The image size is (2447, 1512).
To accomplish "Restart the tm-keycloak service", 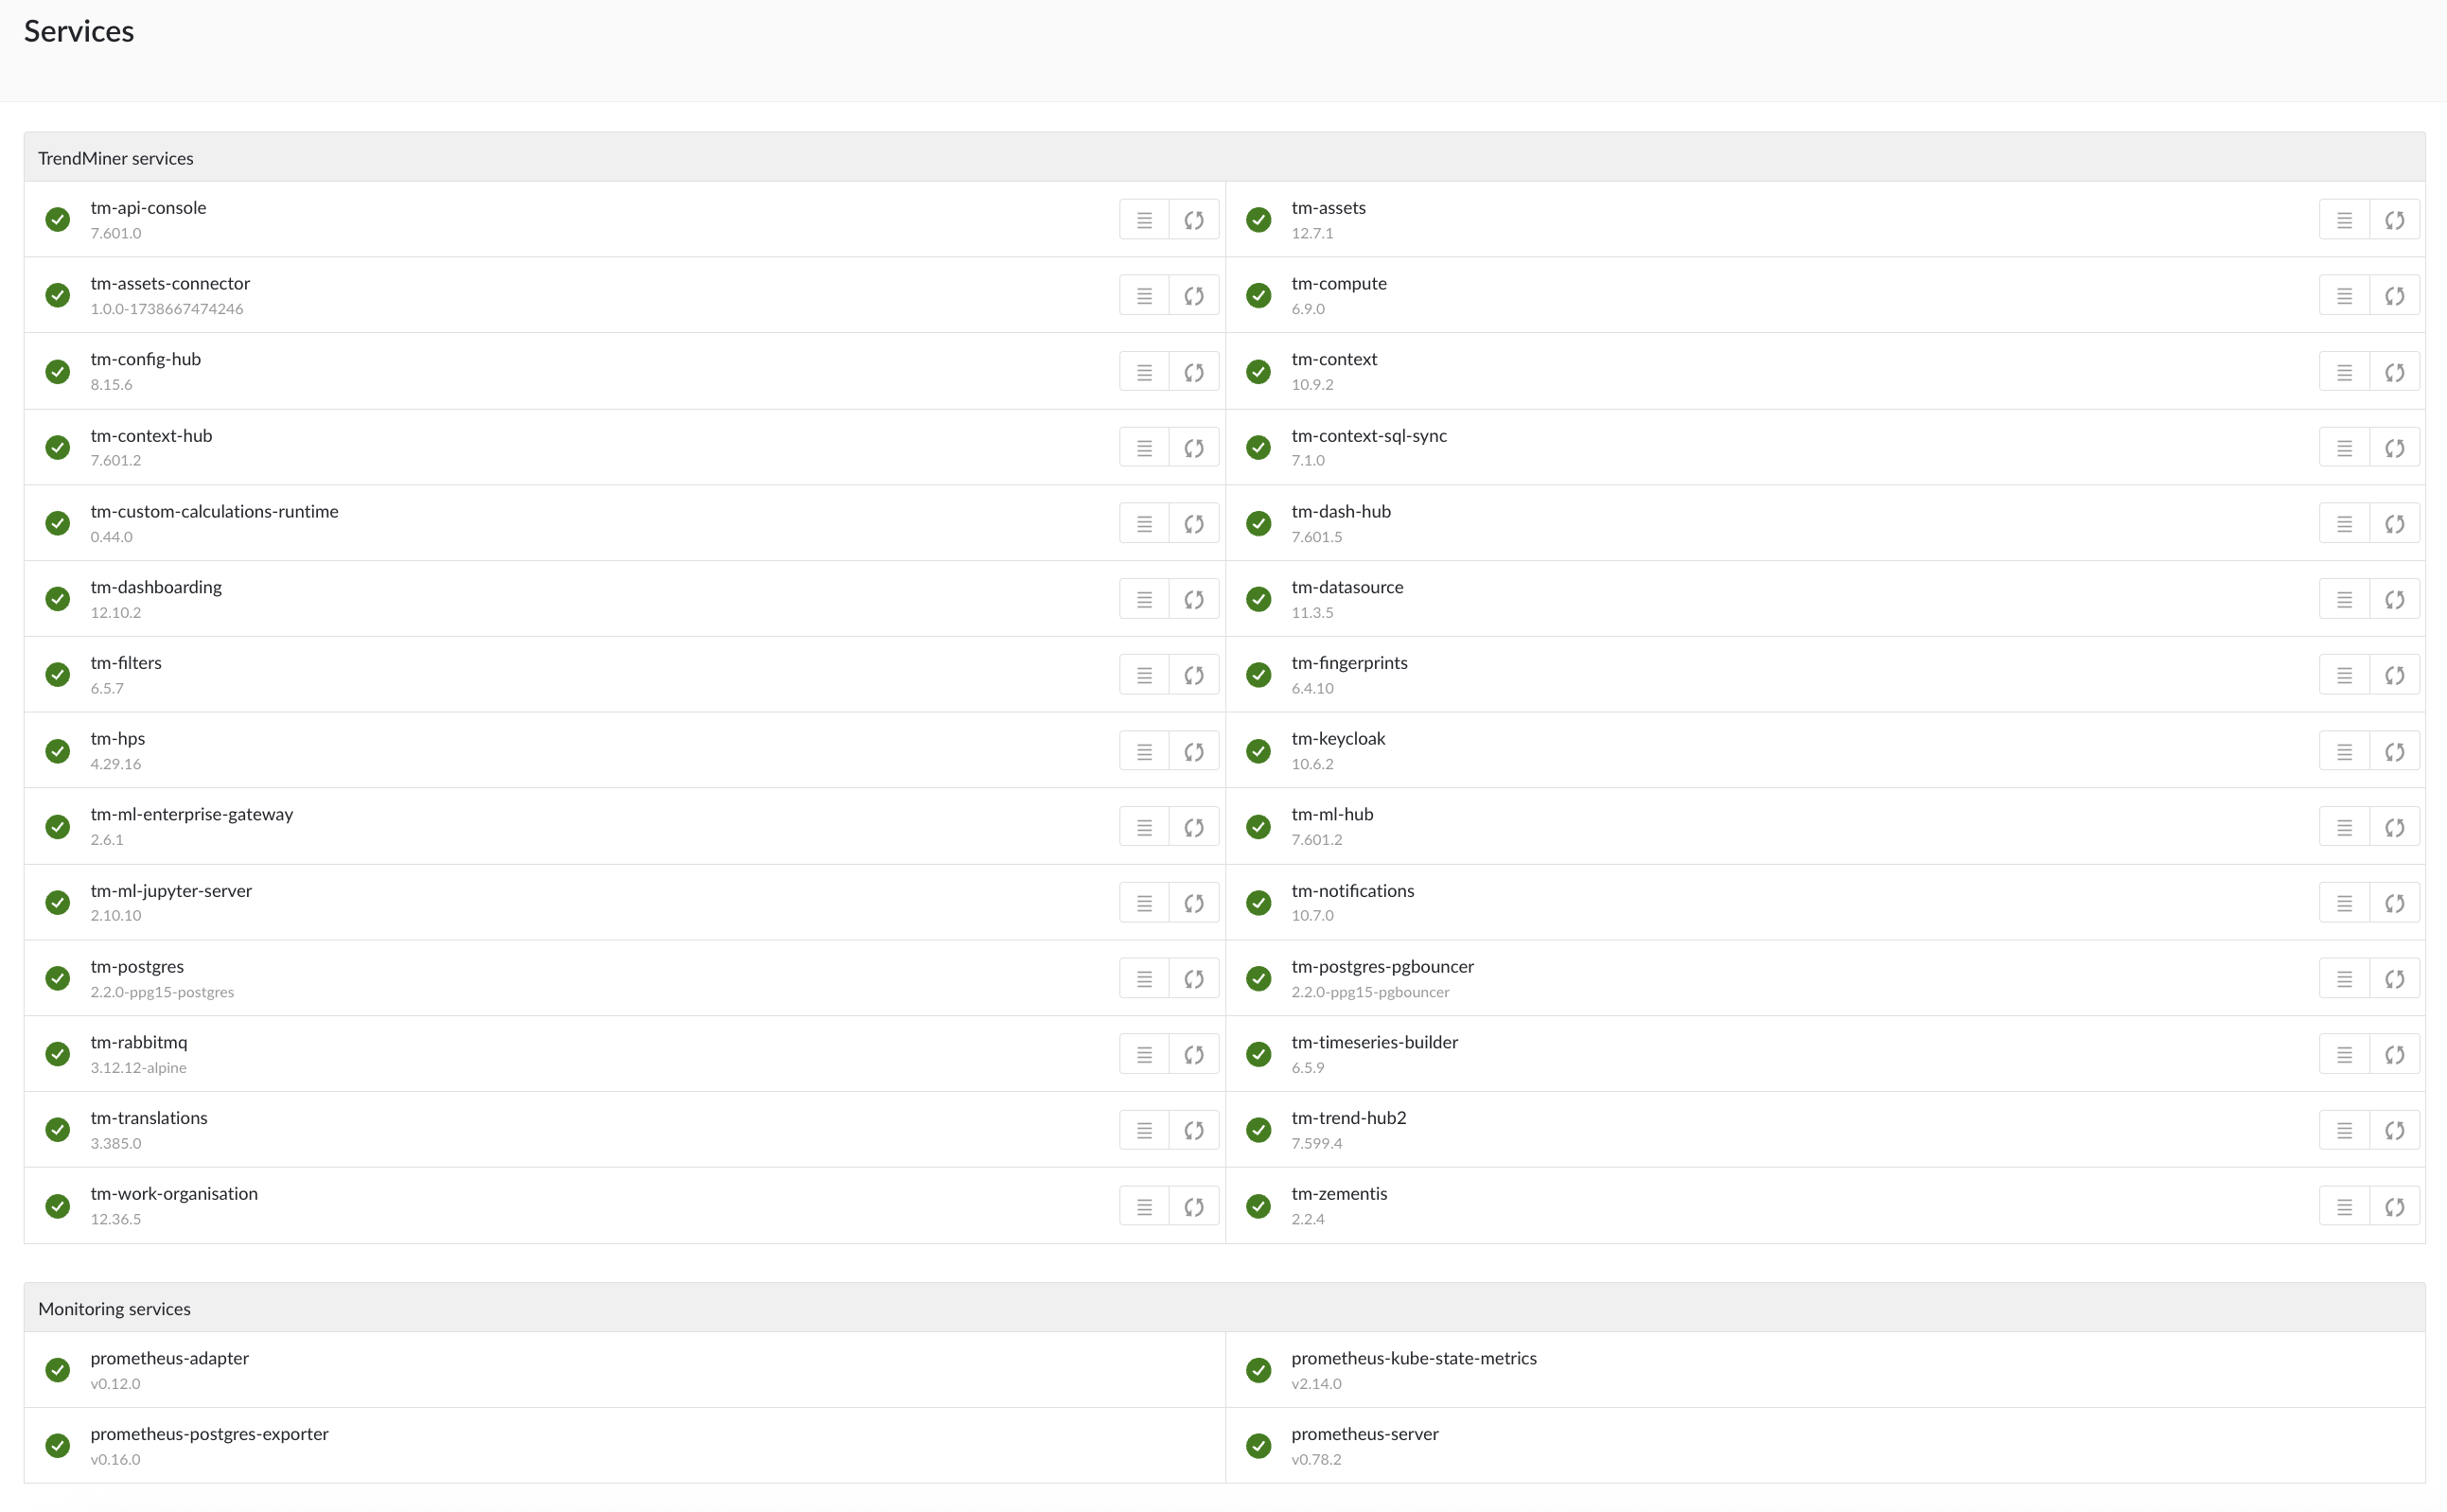I will (x=2394, y=751).
